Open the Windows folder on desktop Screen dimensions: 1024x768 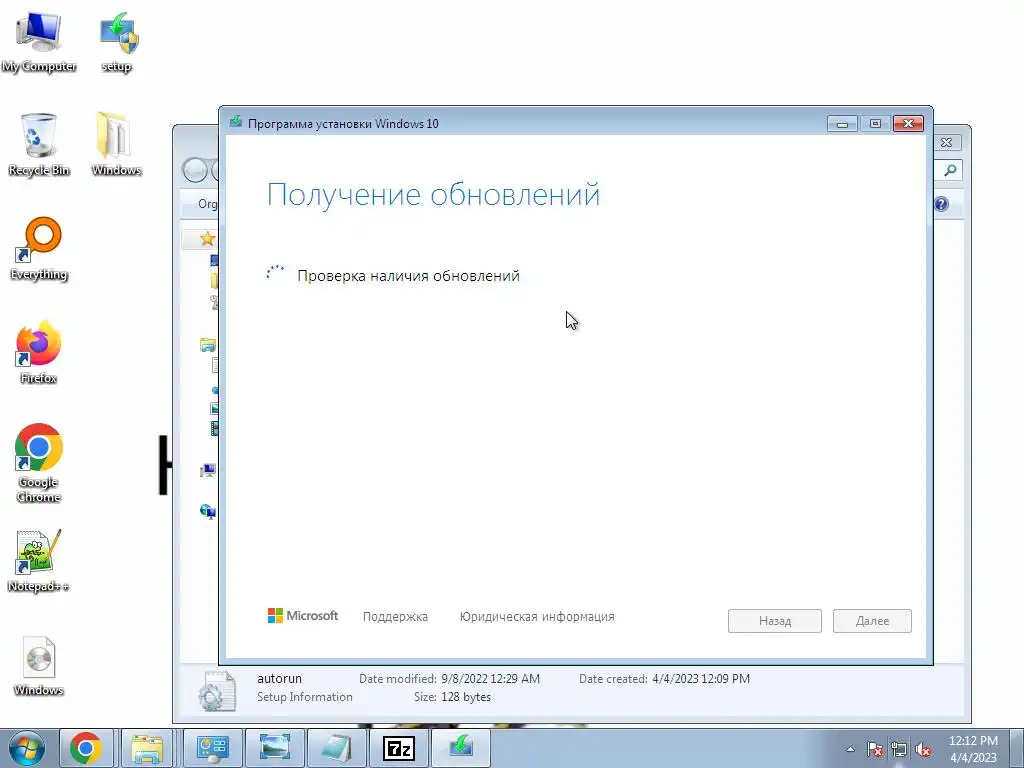point(116,144)
